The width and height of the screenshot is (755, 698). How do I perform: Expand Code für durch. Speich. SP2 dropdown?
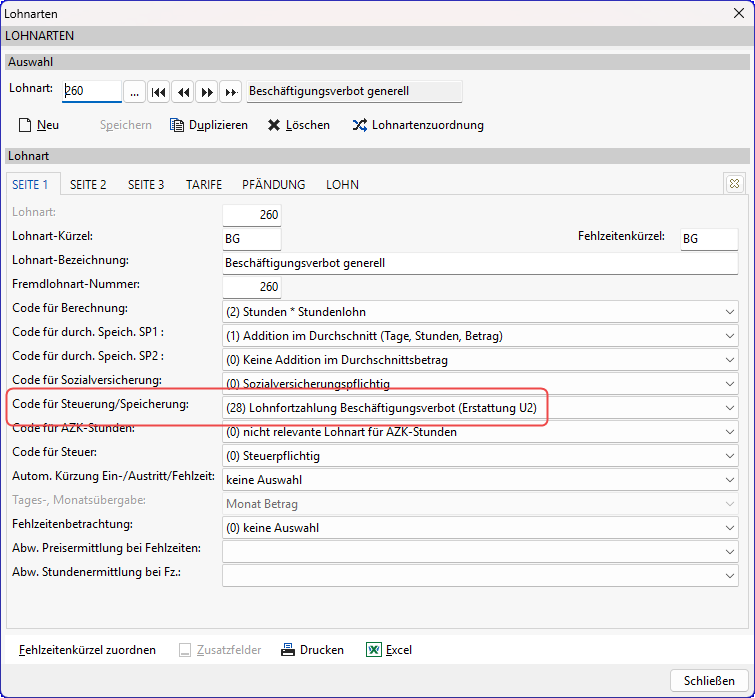point(729,360)
